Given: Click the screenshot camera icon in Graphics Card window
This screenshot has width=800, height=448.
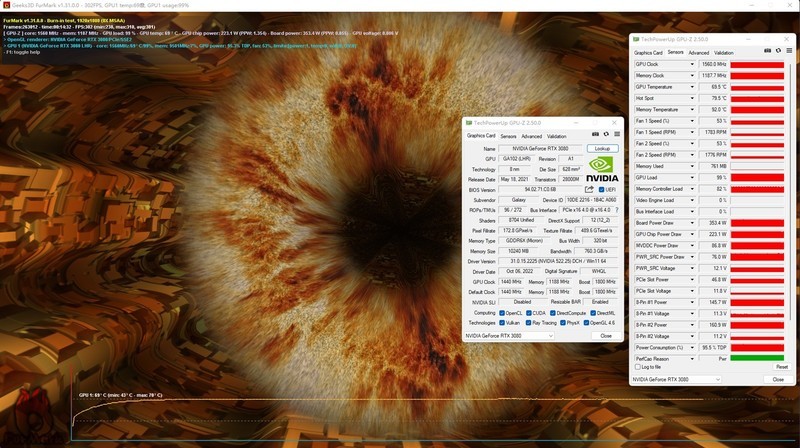Looking at the screenshot, I should tap(595, 134).
